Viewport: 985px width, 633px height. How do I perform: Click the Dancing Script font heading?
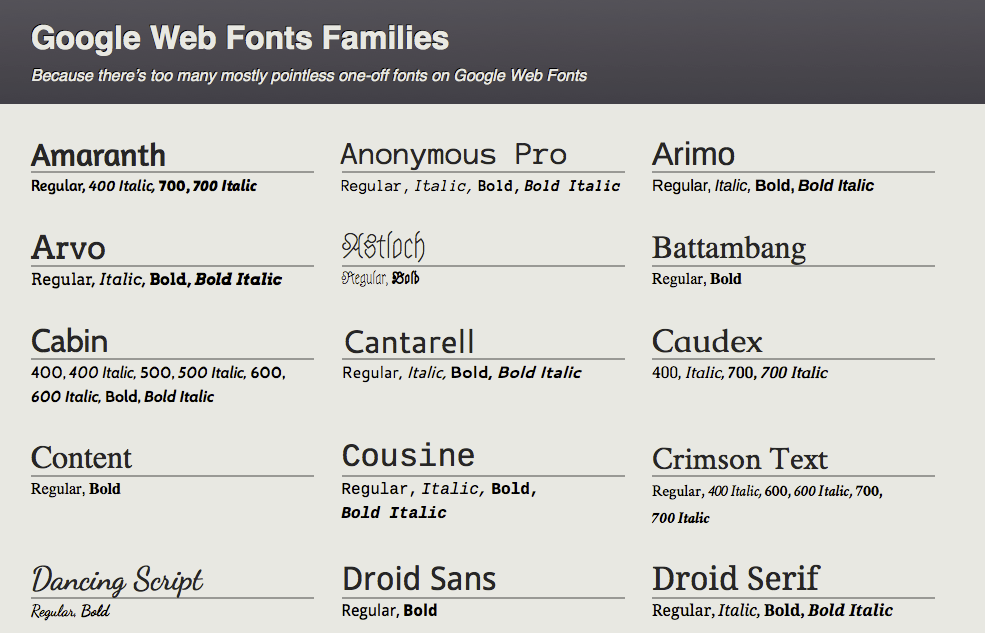(x=116, y=578)
